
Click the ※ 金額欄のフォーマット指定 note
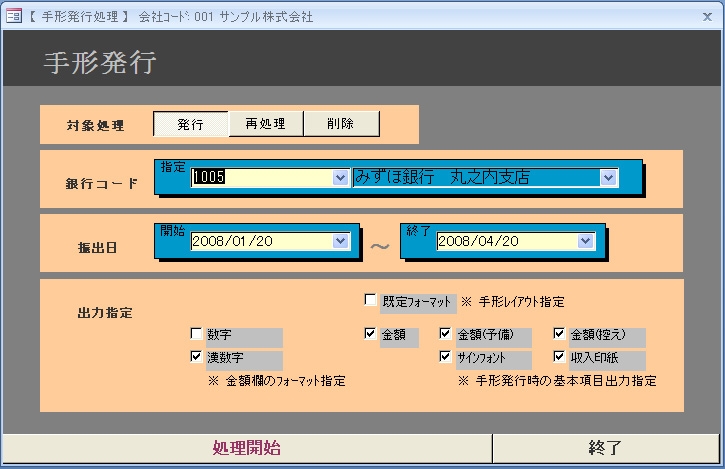pyautogui.click(x=276, y=381)
